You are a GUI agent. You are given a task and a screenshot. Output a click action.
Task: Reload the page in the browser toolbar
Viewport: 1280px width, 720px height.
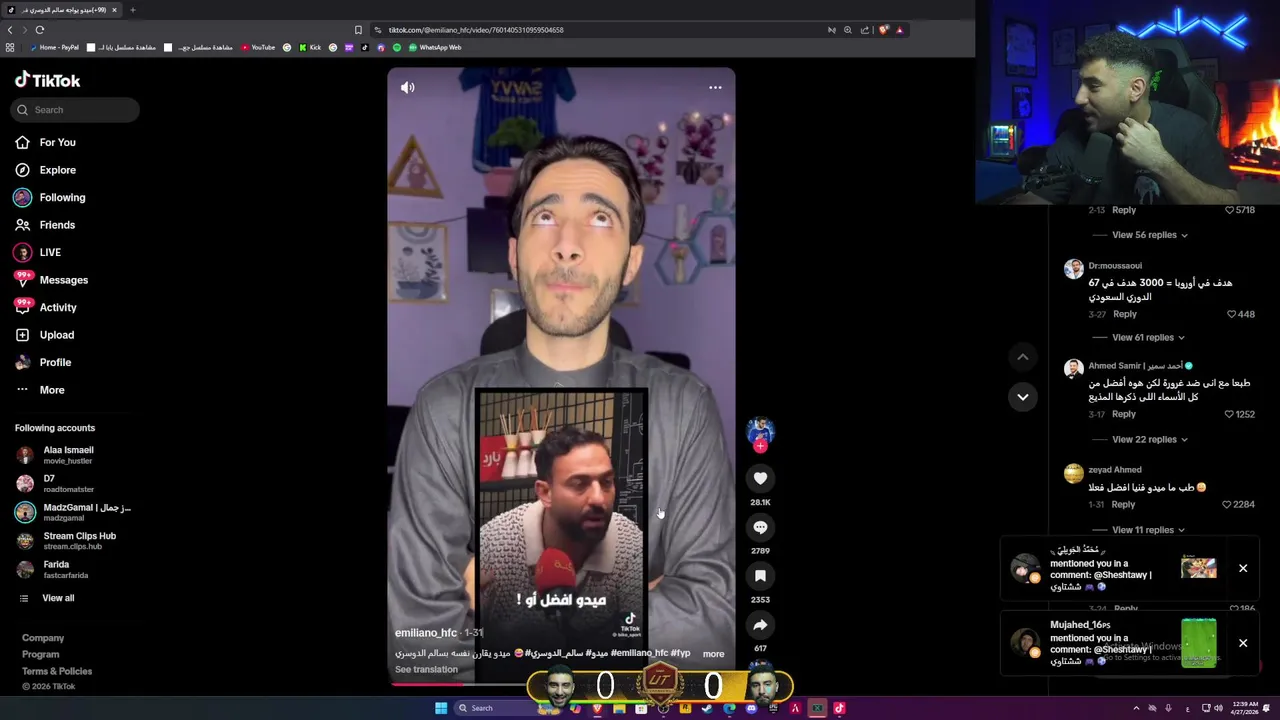(40, 30)
